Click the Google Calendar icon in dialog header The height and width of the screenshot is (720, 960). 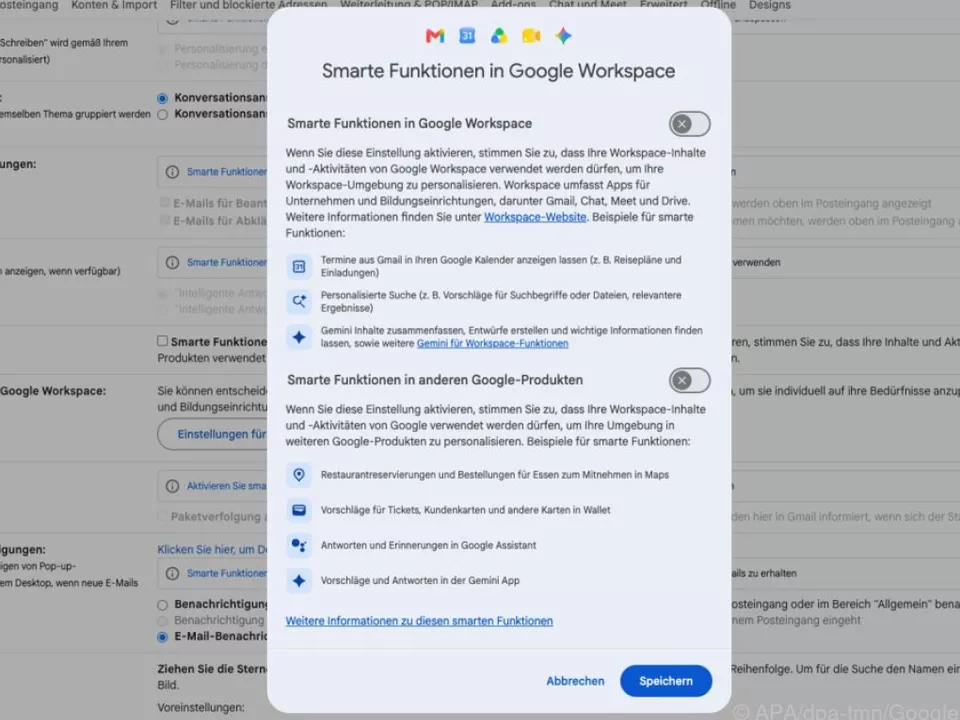coord(467,36)
